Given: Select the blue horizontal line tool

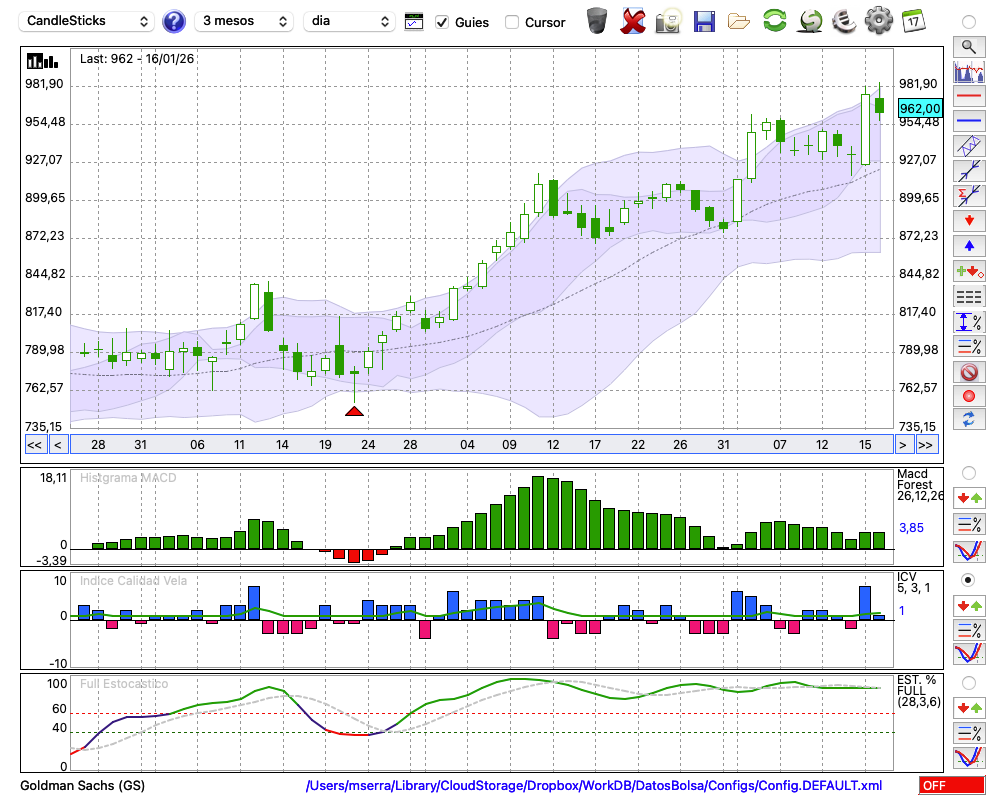Looking at the screenshot, I should tap(968, 121).
